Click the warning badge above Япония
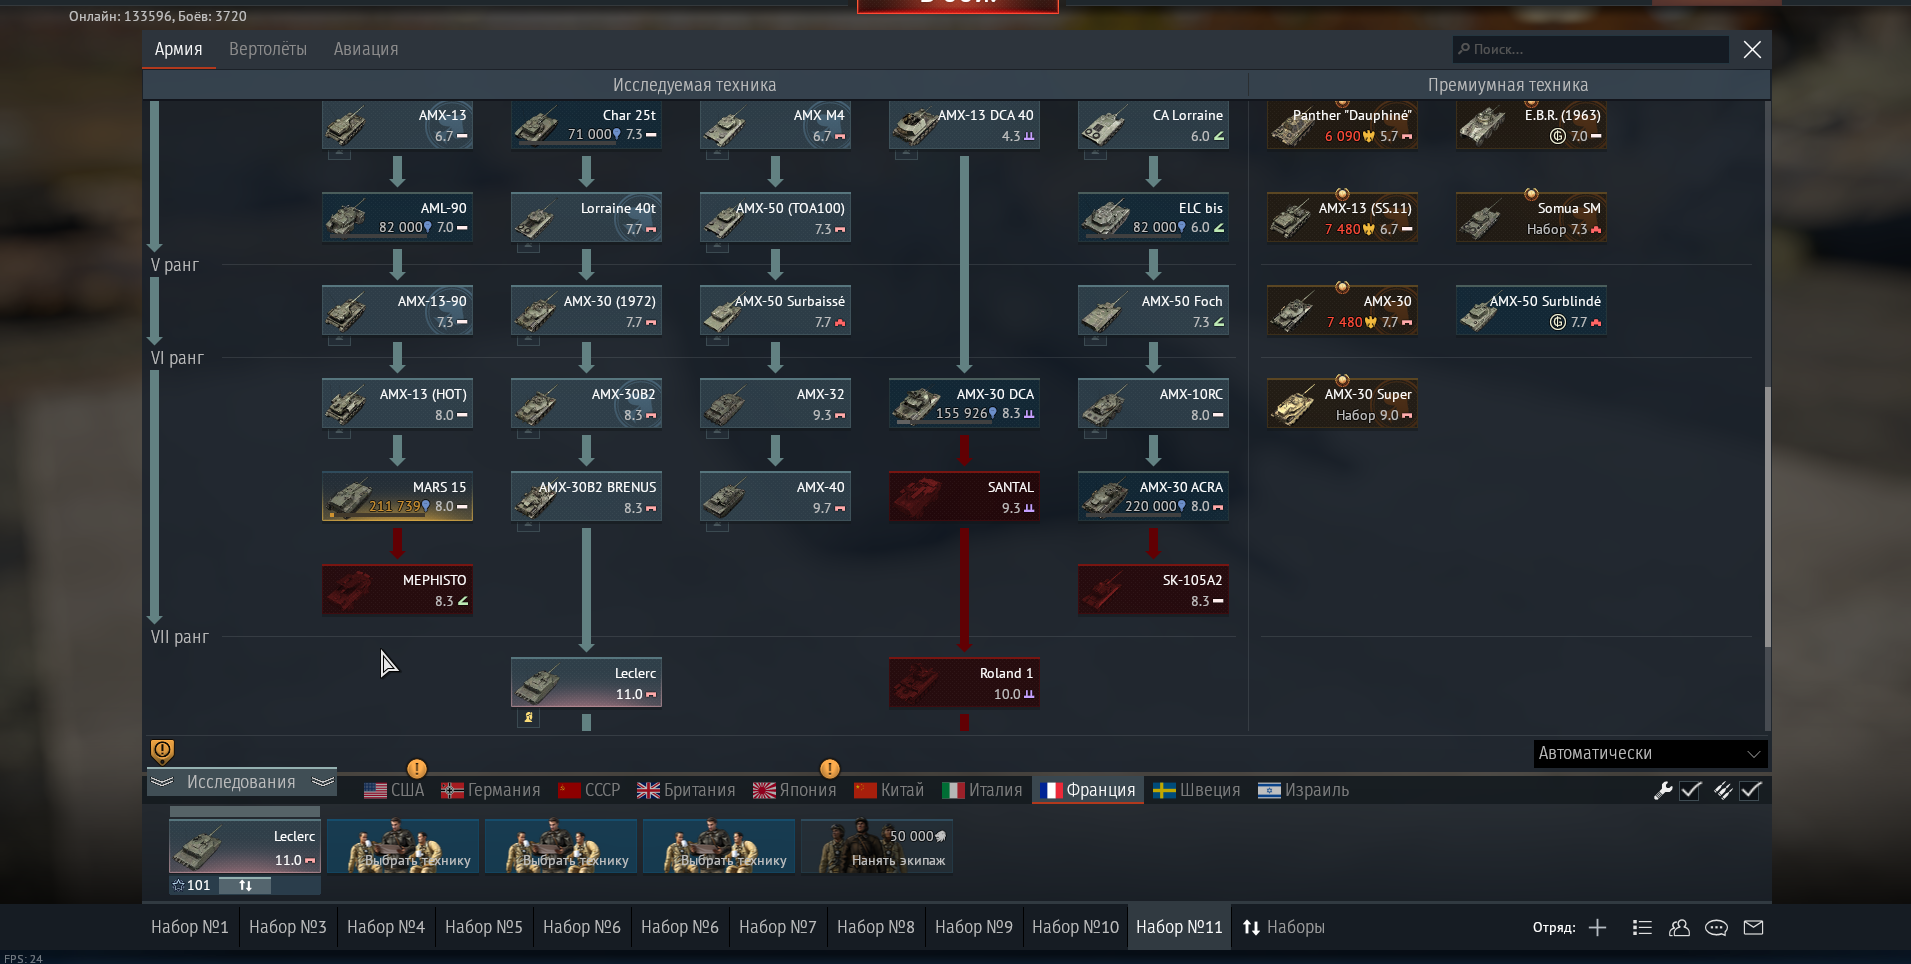The image size is (1911, 964). click(829, 768)
